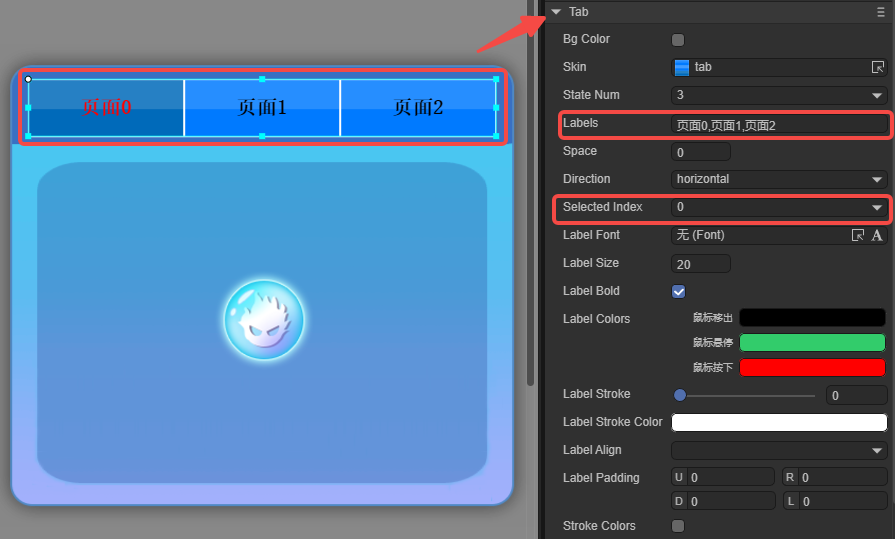Enable the Bg Color checkbox
The width and height of the screenshot is (895, 539).
(678, 40)
